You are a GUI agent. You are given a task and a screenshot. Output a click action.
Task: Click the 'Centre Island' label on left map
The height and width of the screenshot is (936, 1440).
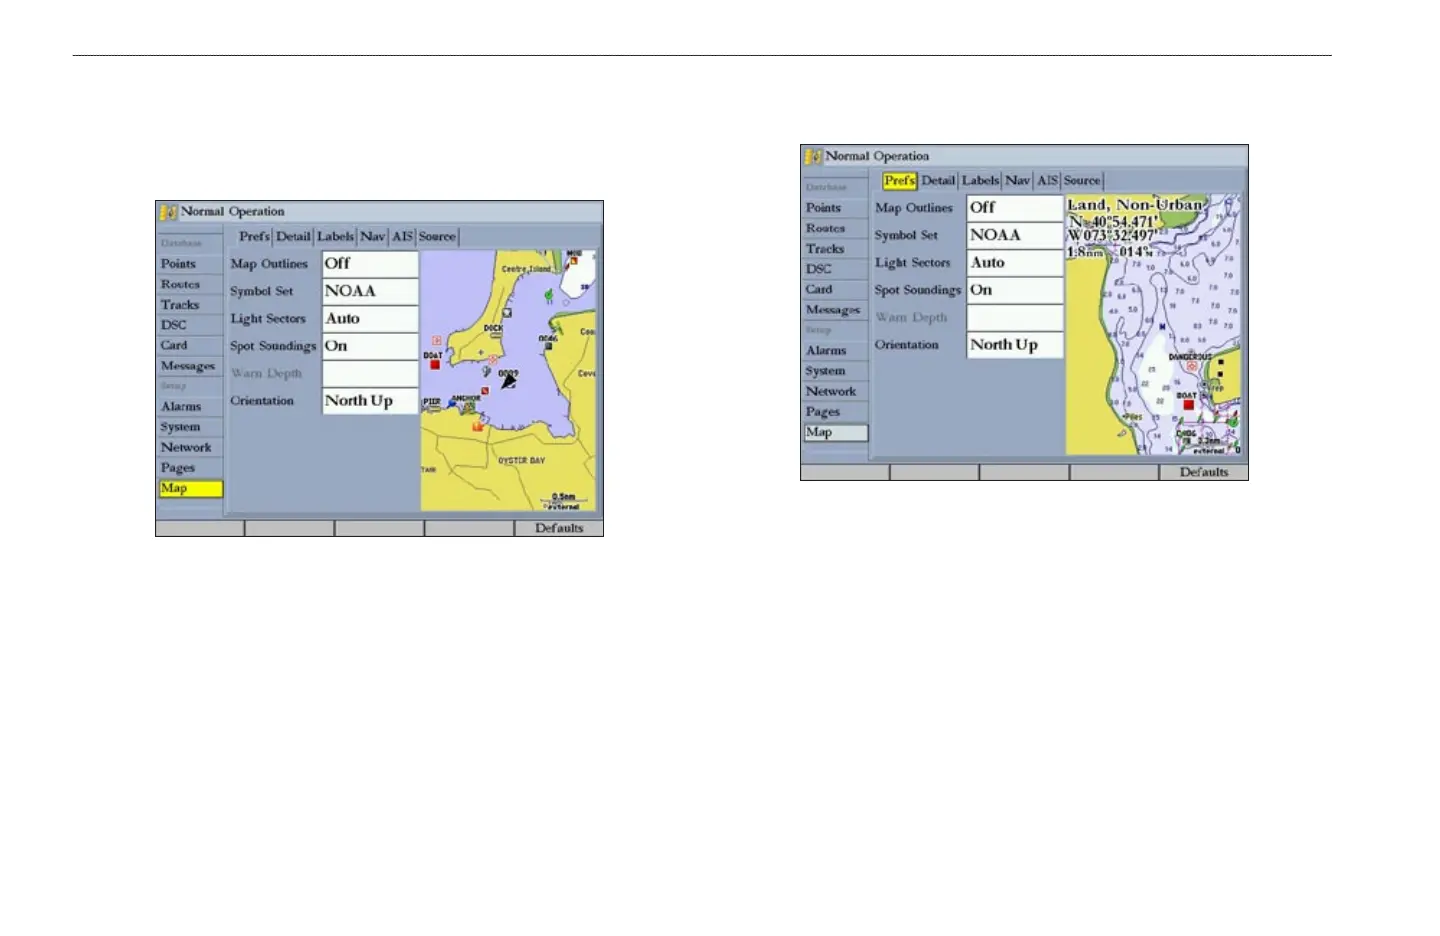(x=526, y=269)
